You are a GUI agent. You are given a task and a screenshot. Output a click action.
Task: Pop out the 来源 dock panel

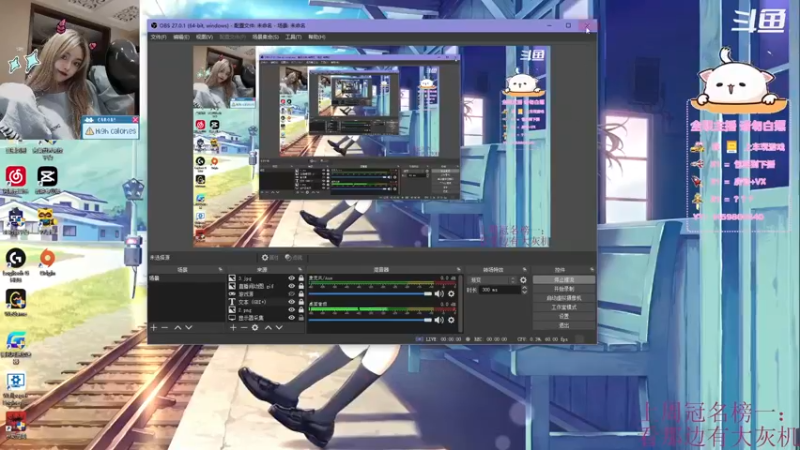pyautogui.click(x=300, y=269)
